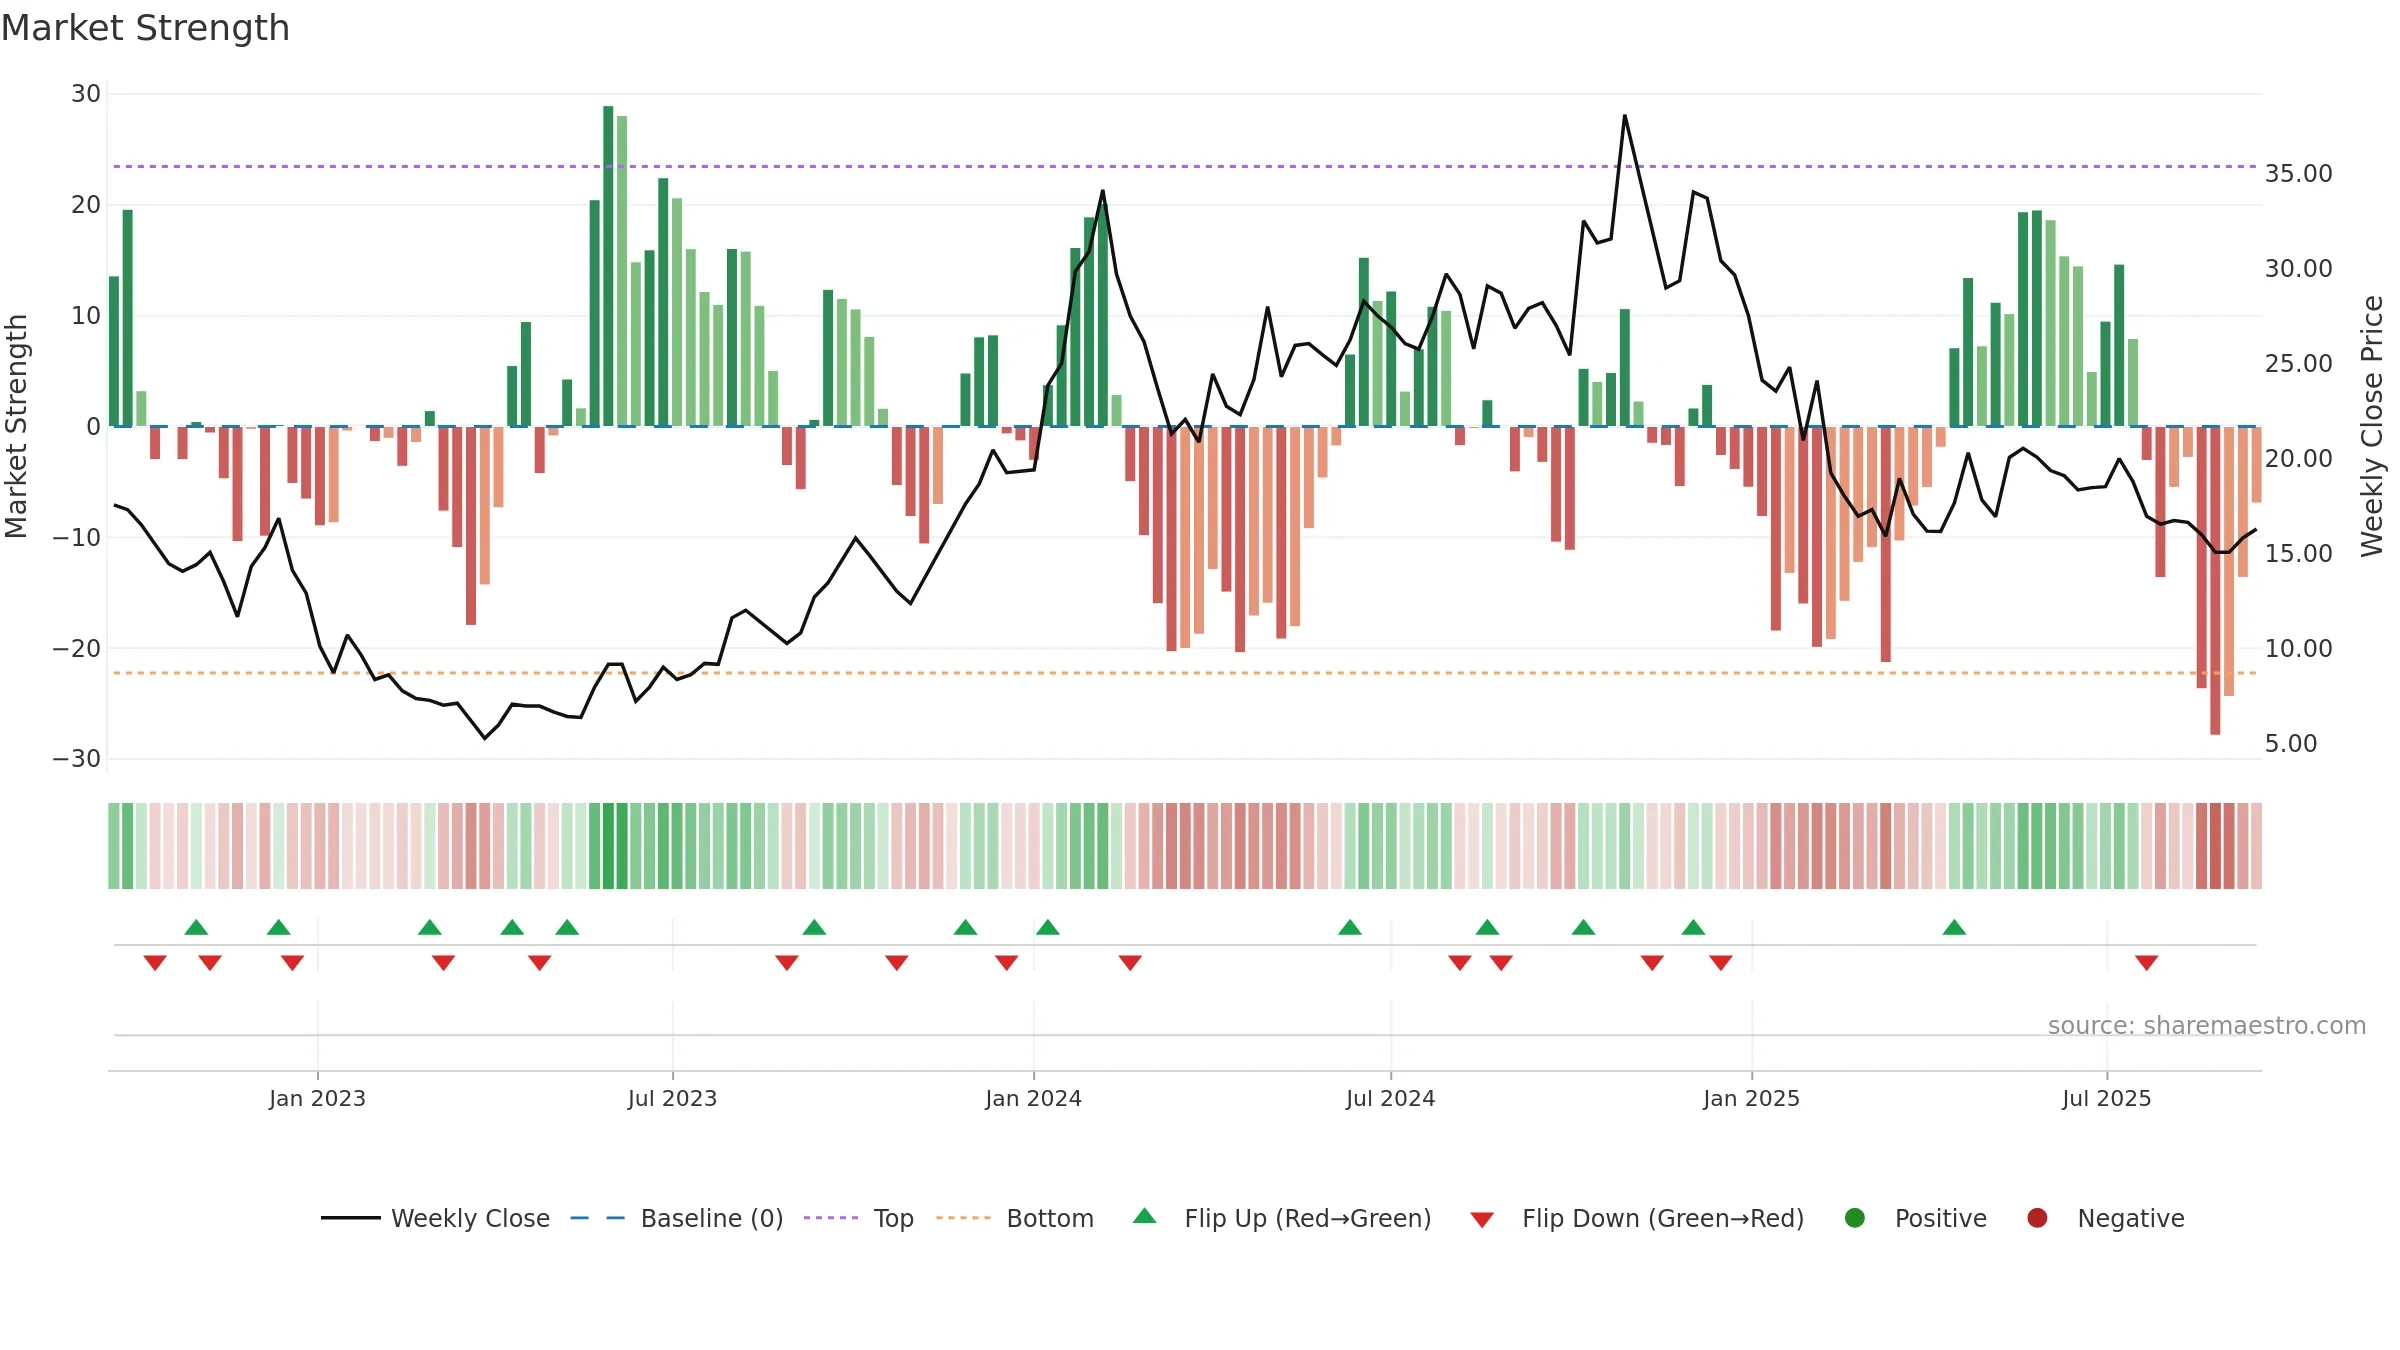
Task: Toggle the Bottom legend label
Action: click(x=1050, y=1218)
